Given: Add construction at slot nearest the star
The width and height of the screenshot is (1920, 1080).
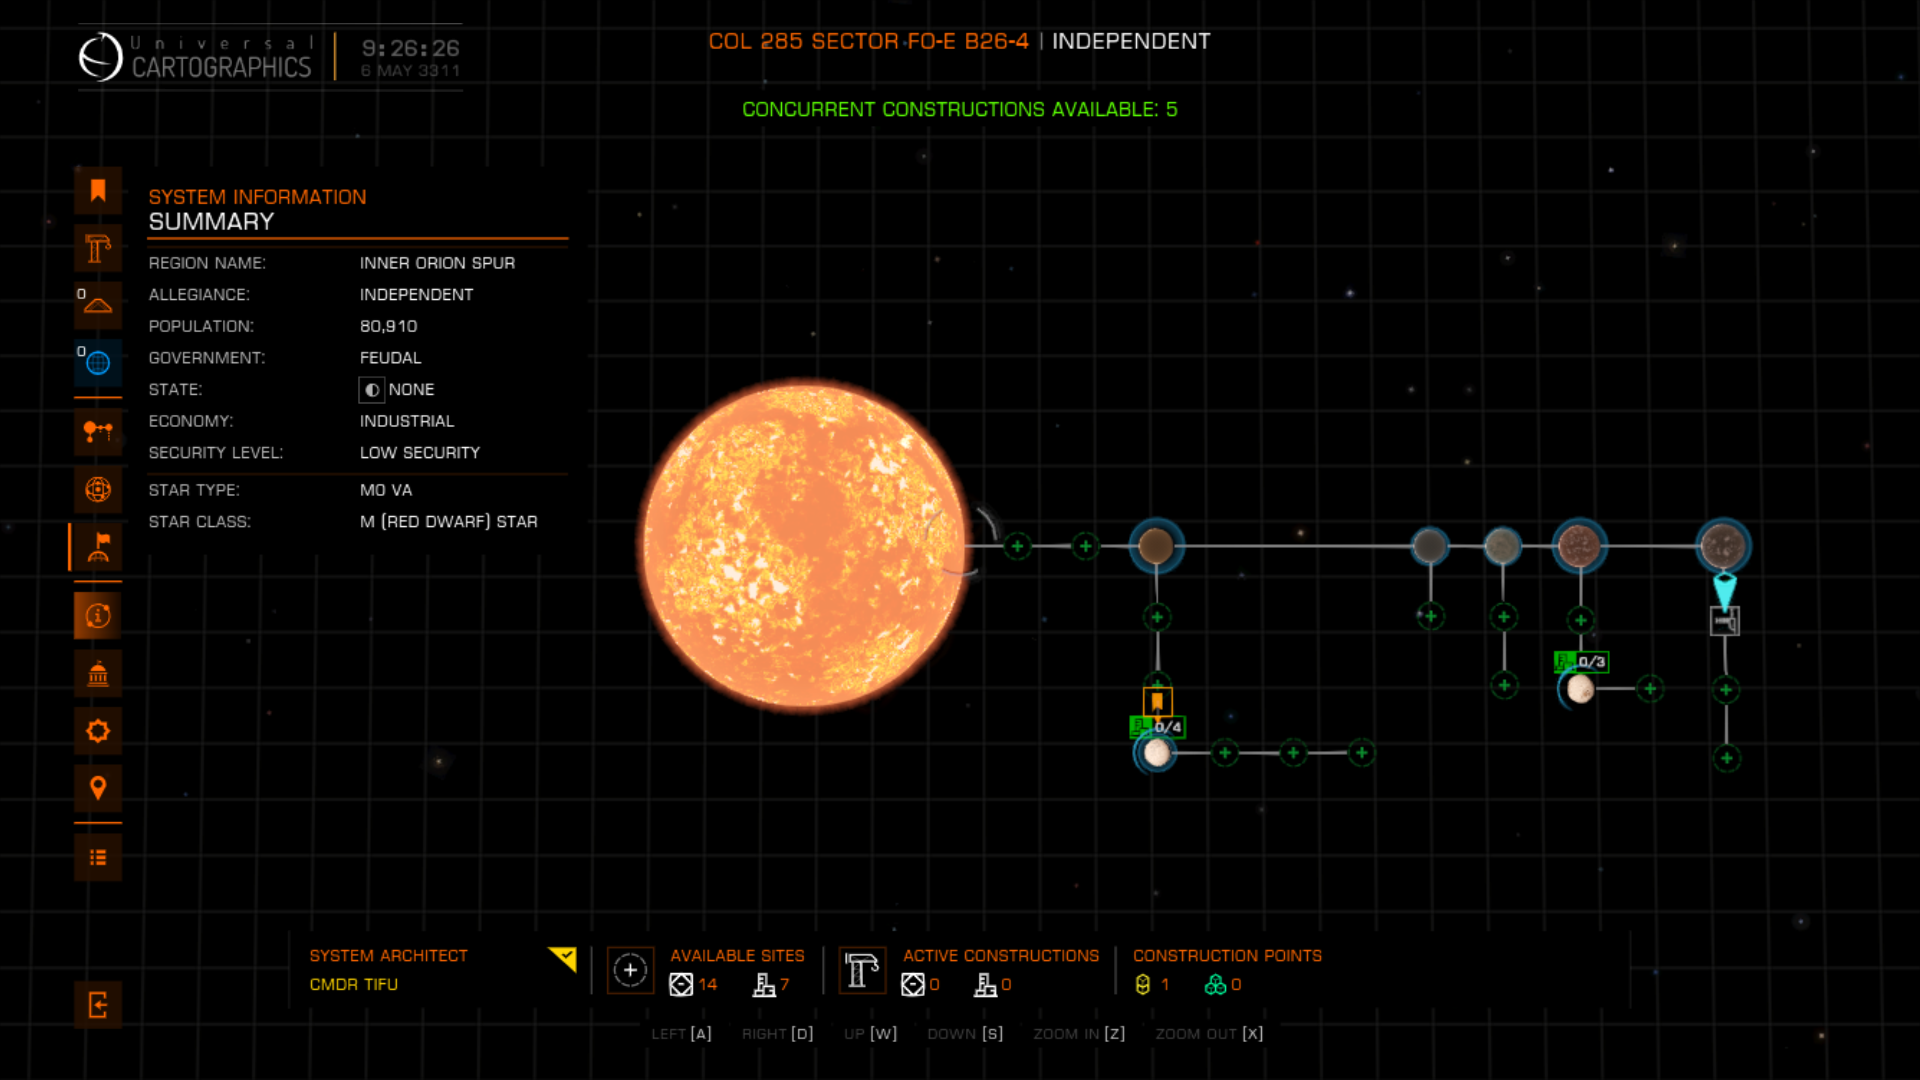Looking at the screenshot, I should [1017, 546].
